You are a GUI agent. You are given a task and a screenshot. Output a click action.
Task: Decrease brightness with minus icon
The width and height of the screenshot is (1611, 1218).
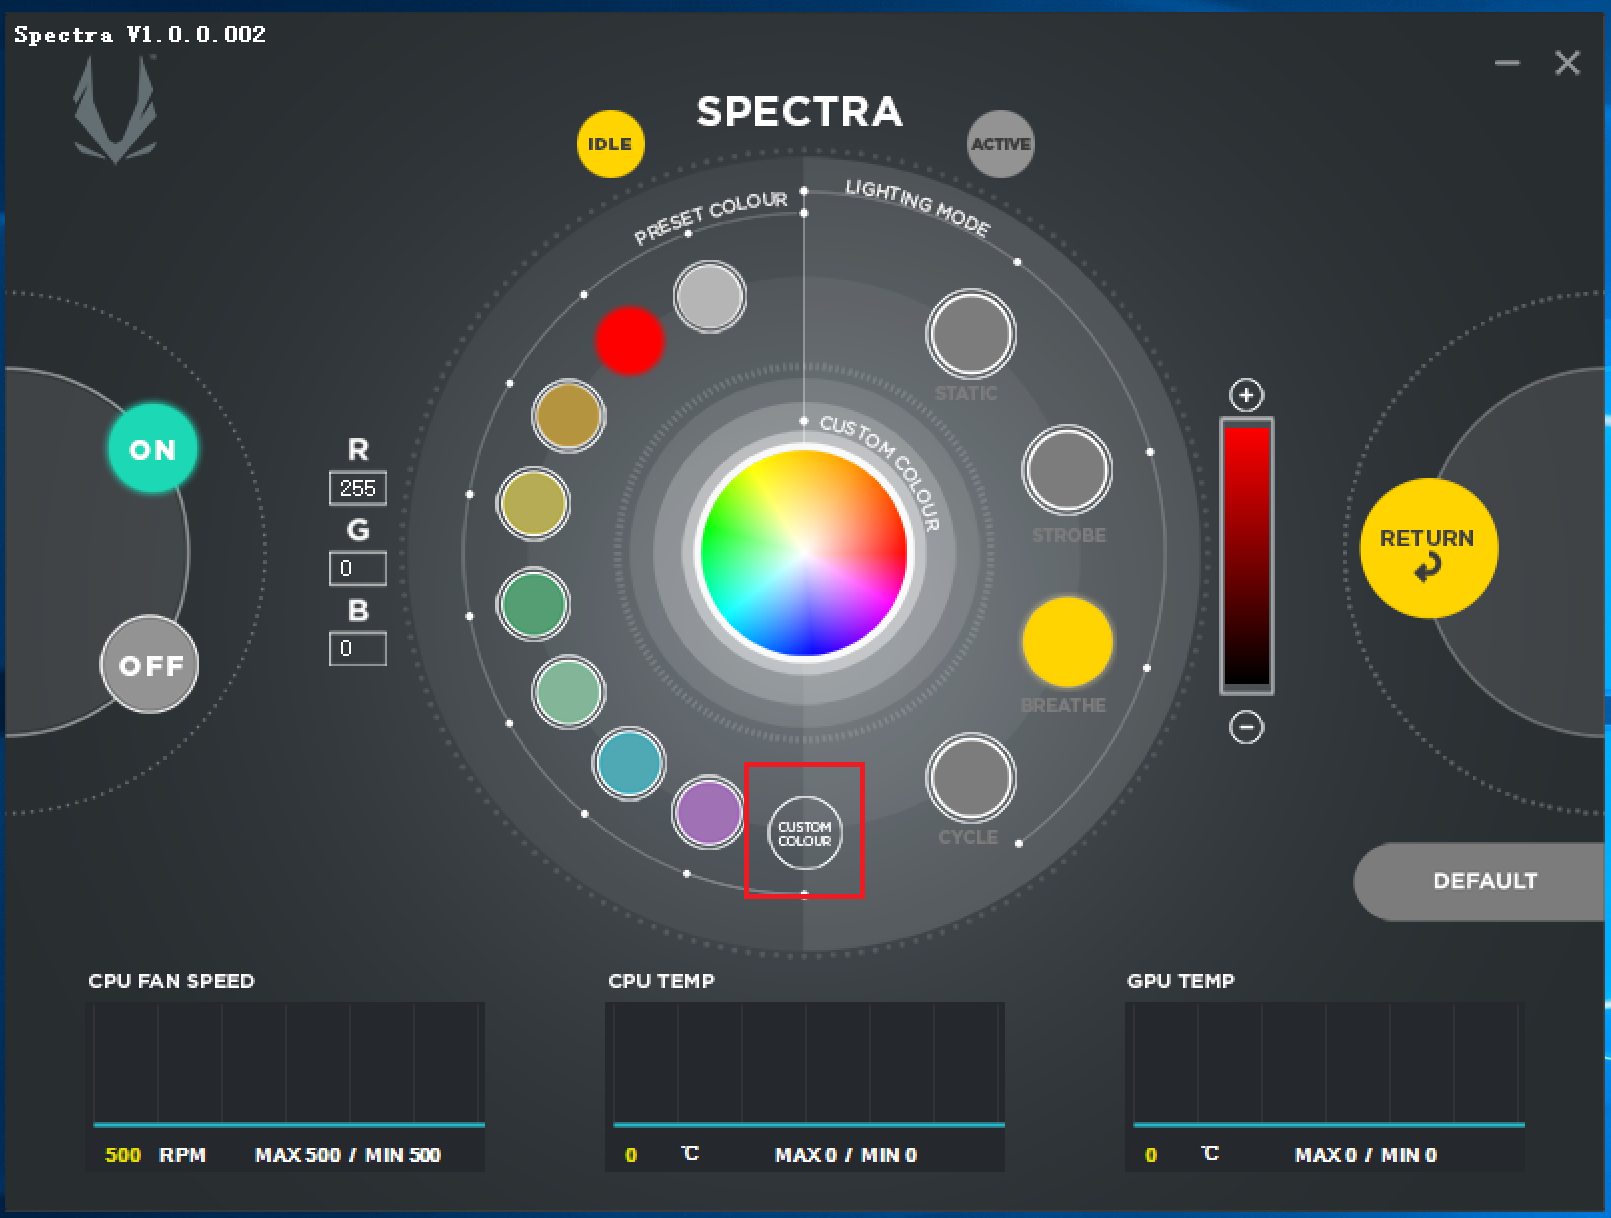click(x=1246, y=726)
